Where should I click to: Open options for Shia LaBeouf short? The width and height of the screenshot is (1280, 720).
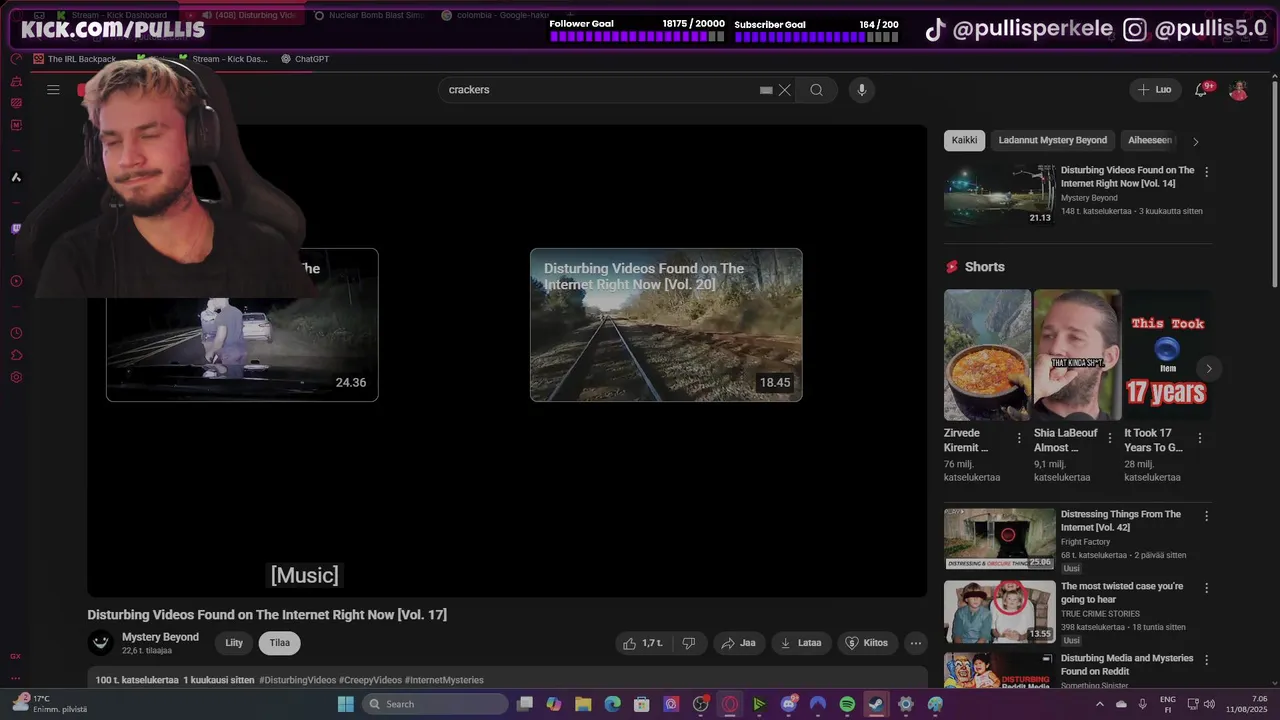[x=1109, y=438]
